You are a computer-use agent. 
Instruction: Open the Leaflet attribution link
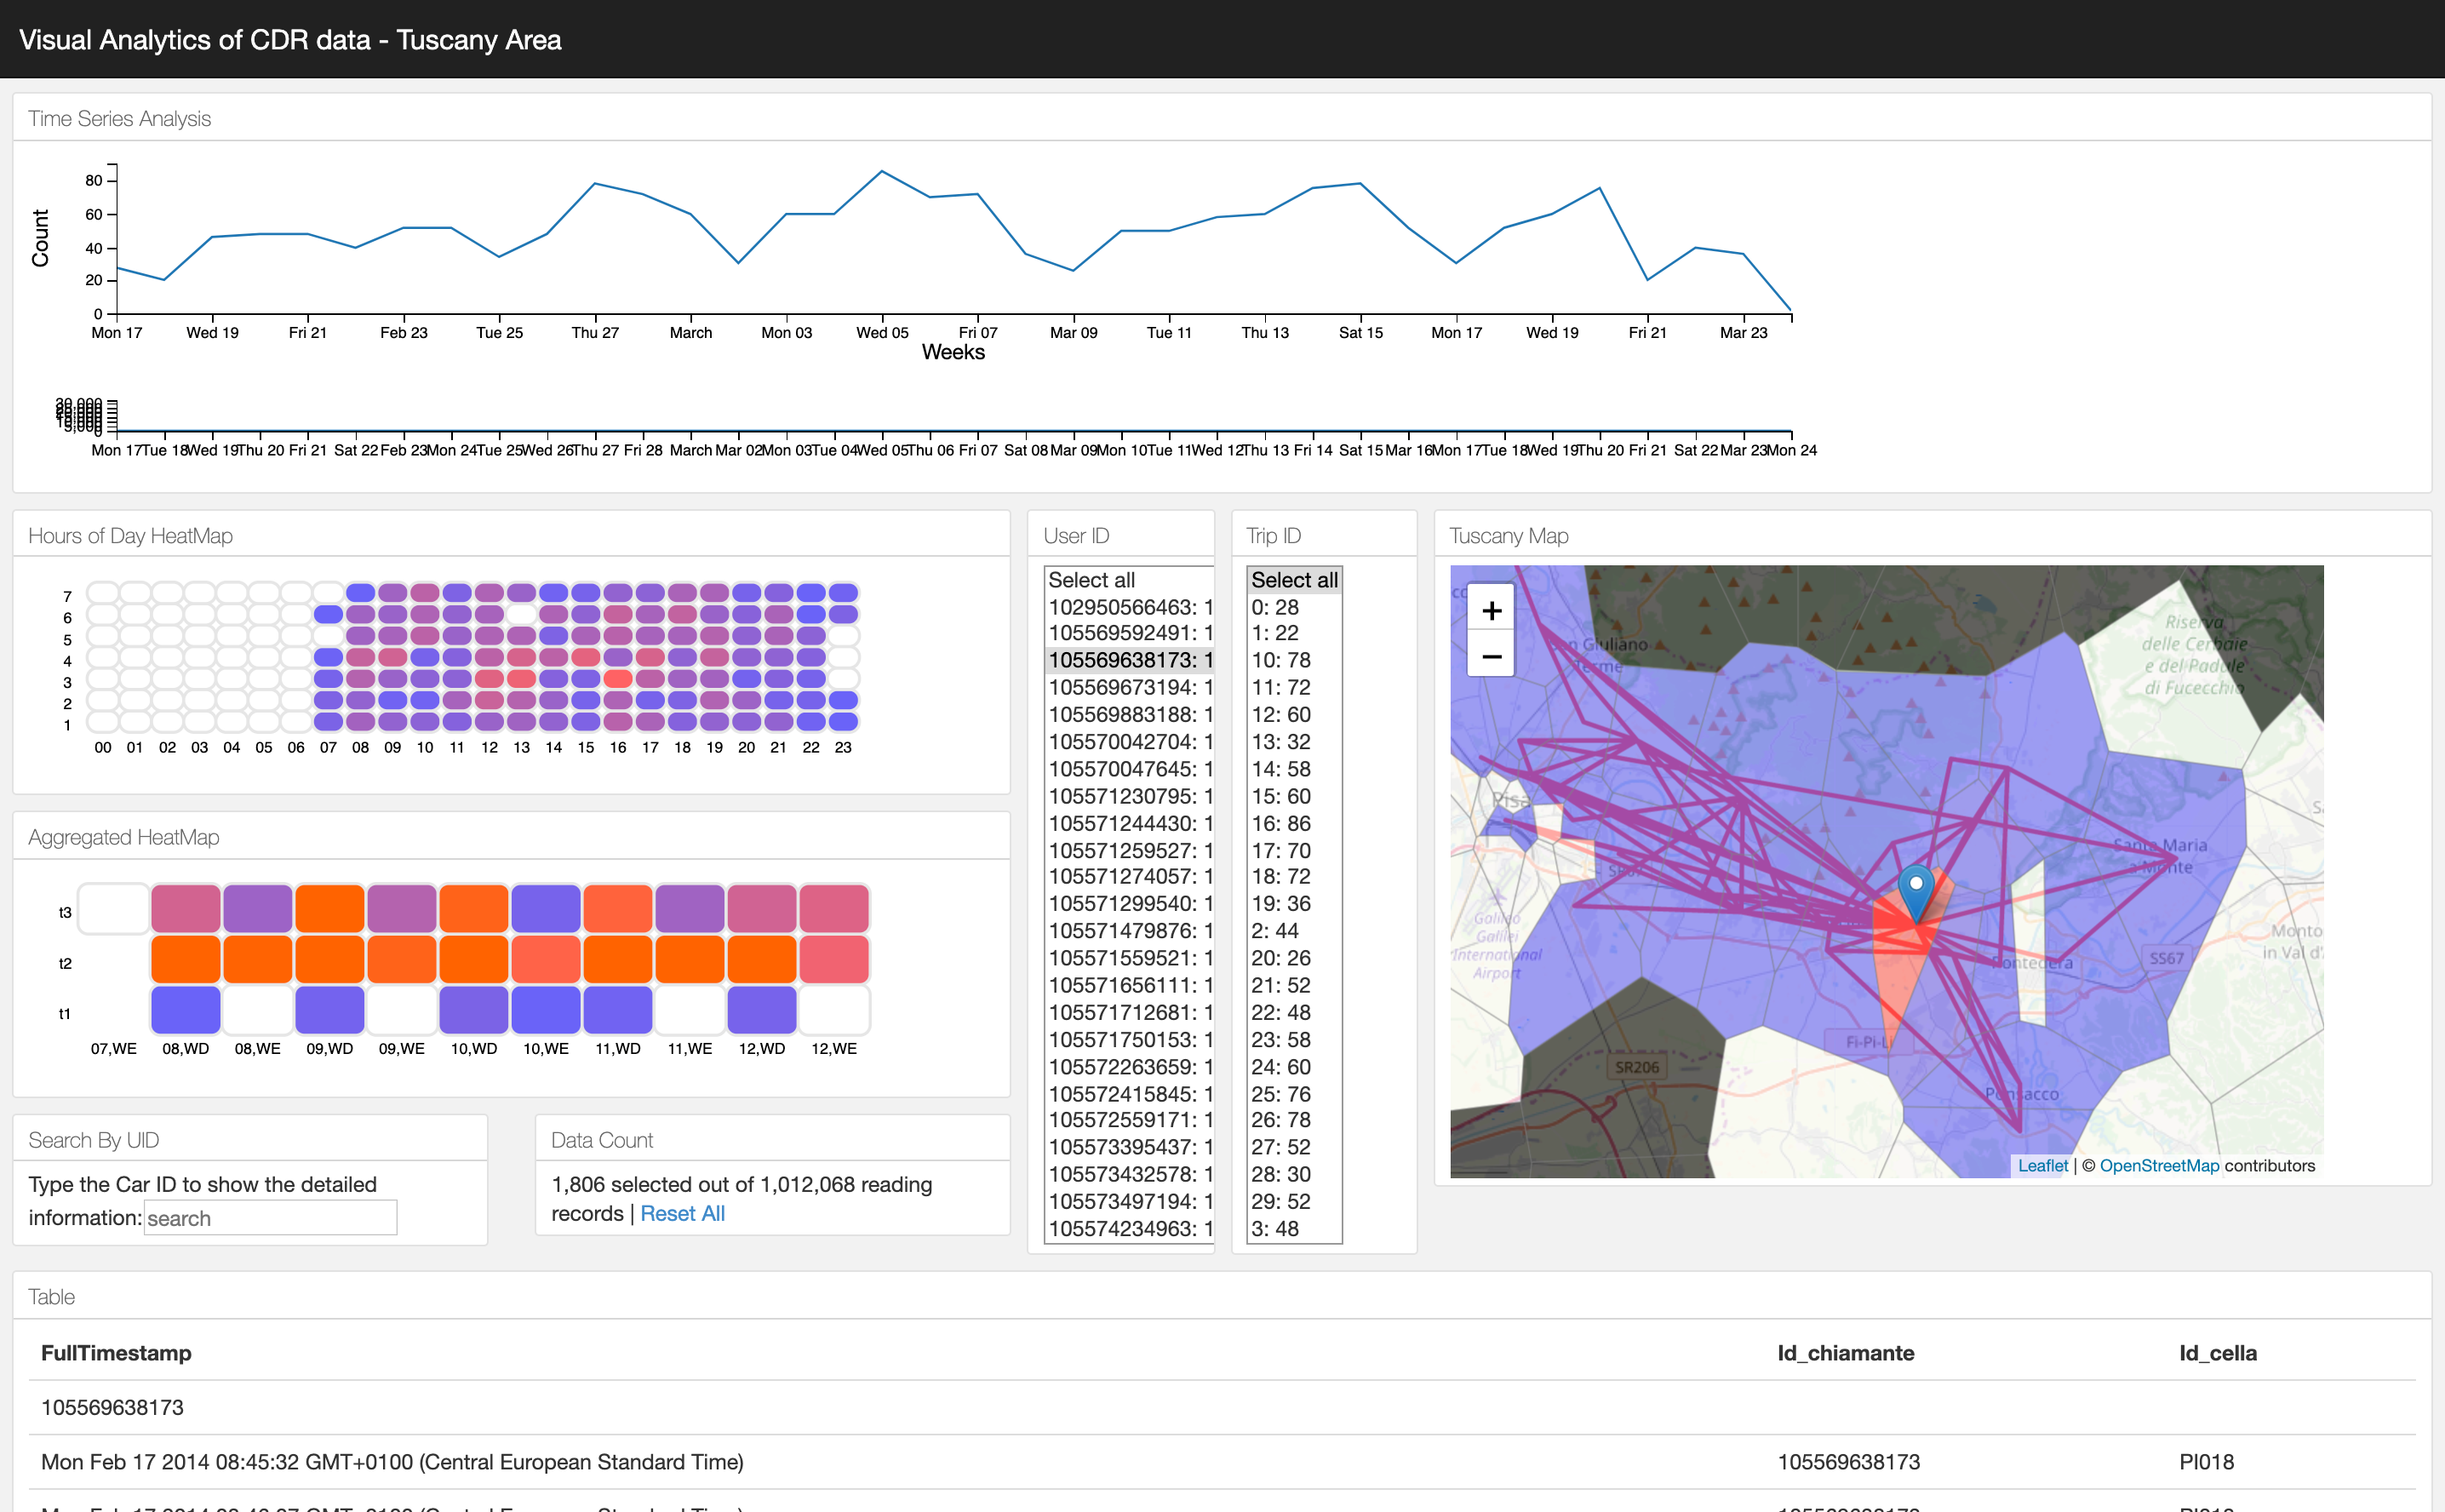(2042, 1165)
